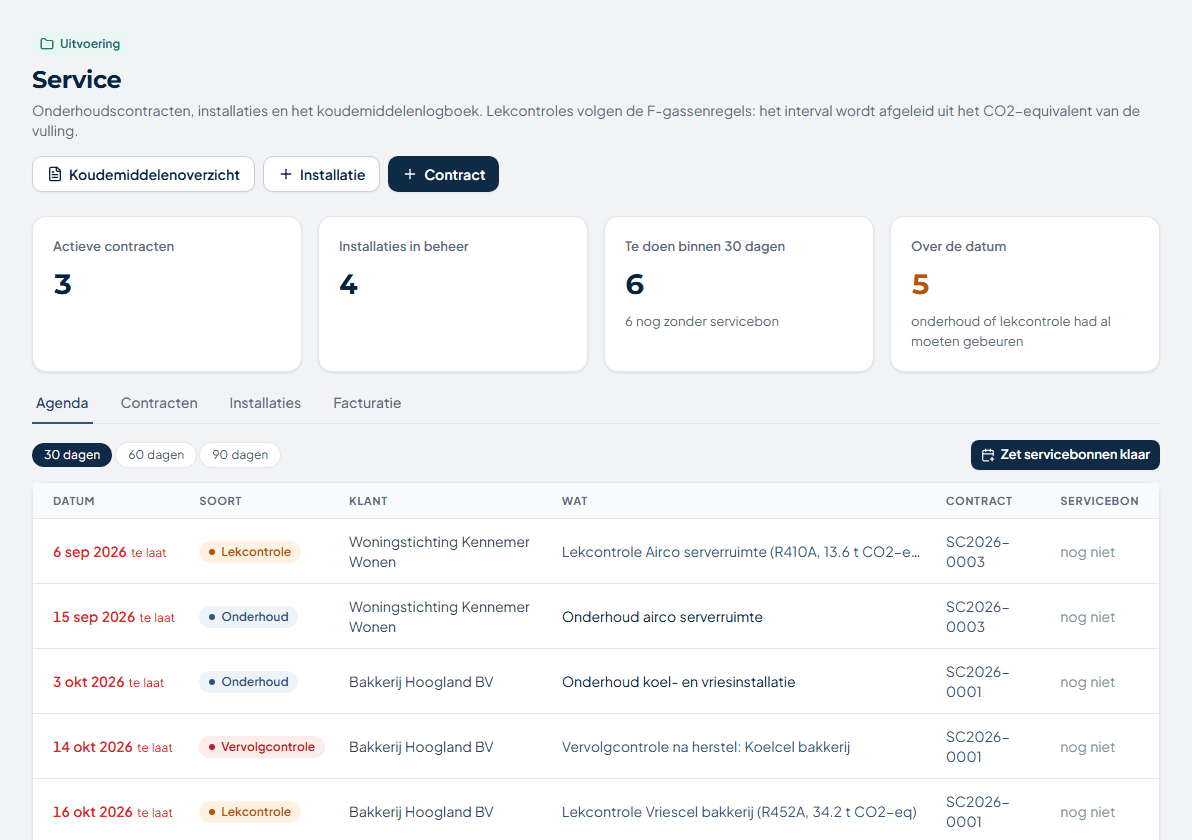This screenshot has height=840, width=1192.
Task: Click the Installaties in beheer card
Action: [x=453, y=294]
